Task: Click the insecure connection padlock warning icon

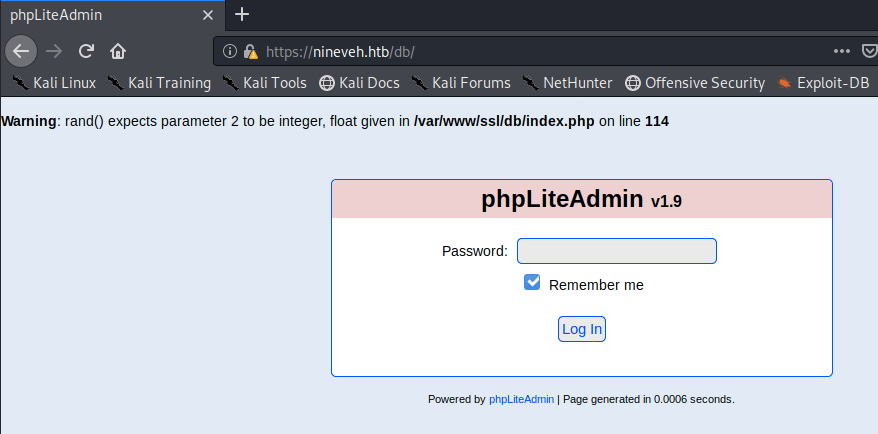Action: (x=250, y=51)
